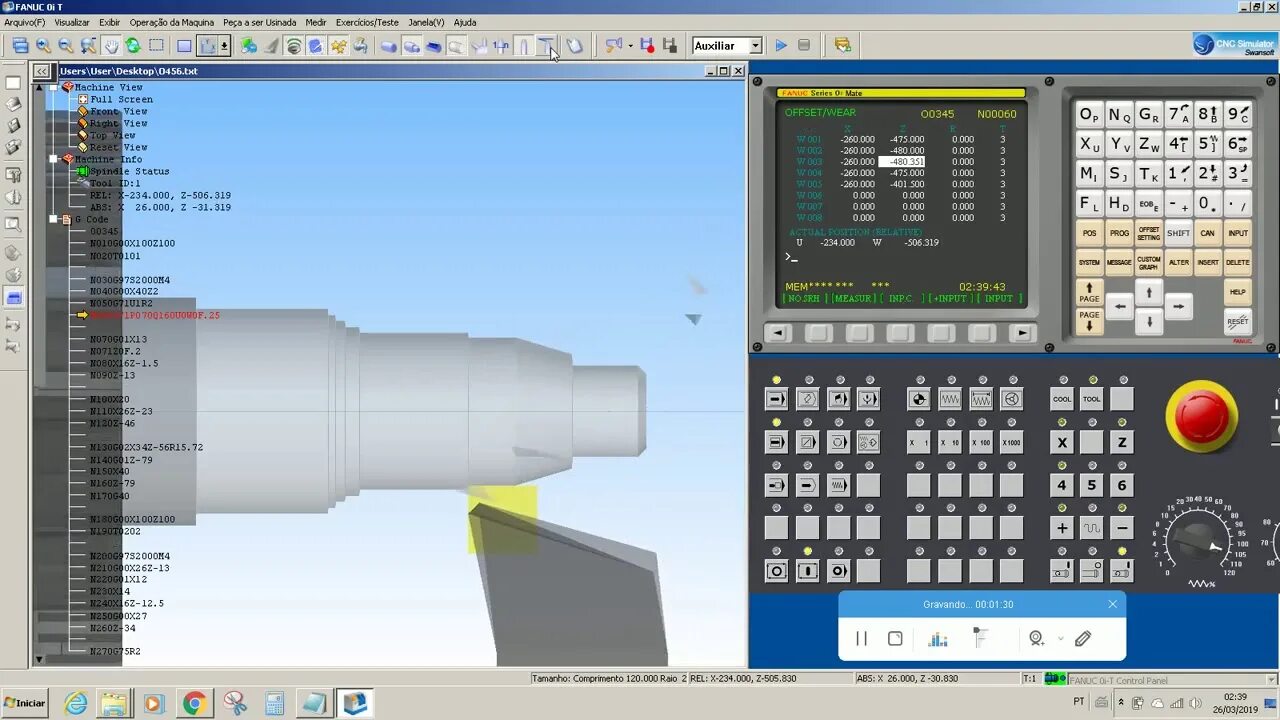Click the zoom out magnifier toolbar icon
This screenshot has width=1280, height=720.
[x=65, y=46]
